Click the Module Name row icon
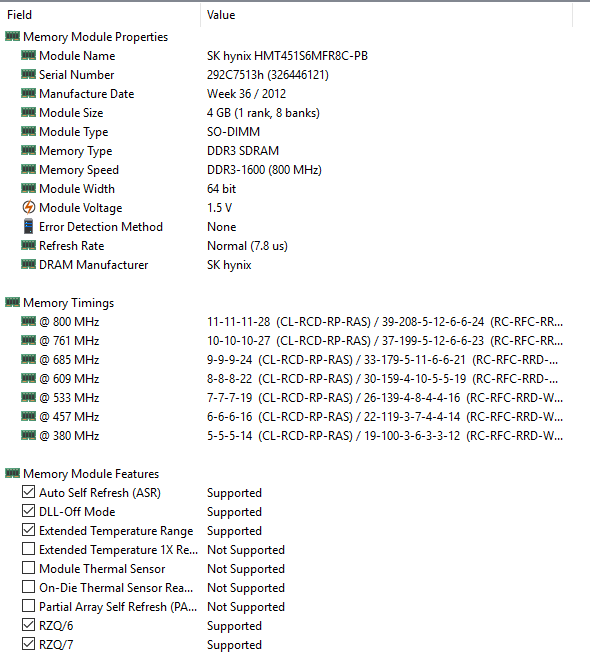This screenshot has height=652, width=590. click(28, 55)
